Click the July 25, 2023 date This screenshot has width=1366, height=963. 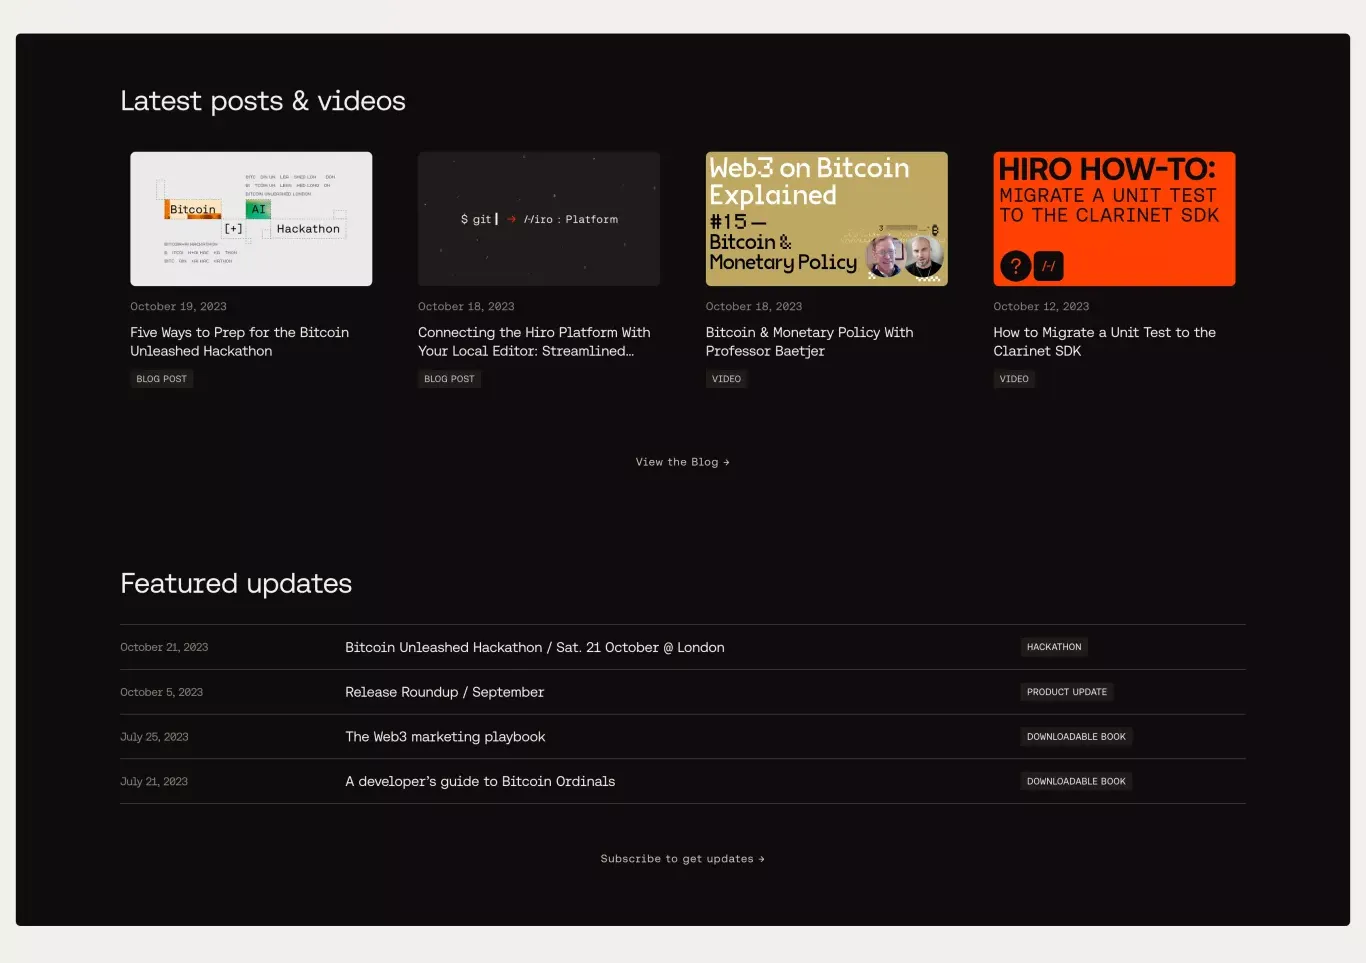pos(154,737)
